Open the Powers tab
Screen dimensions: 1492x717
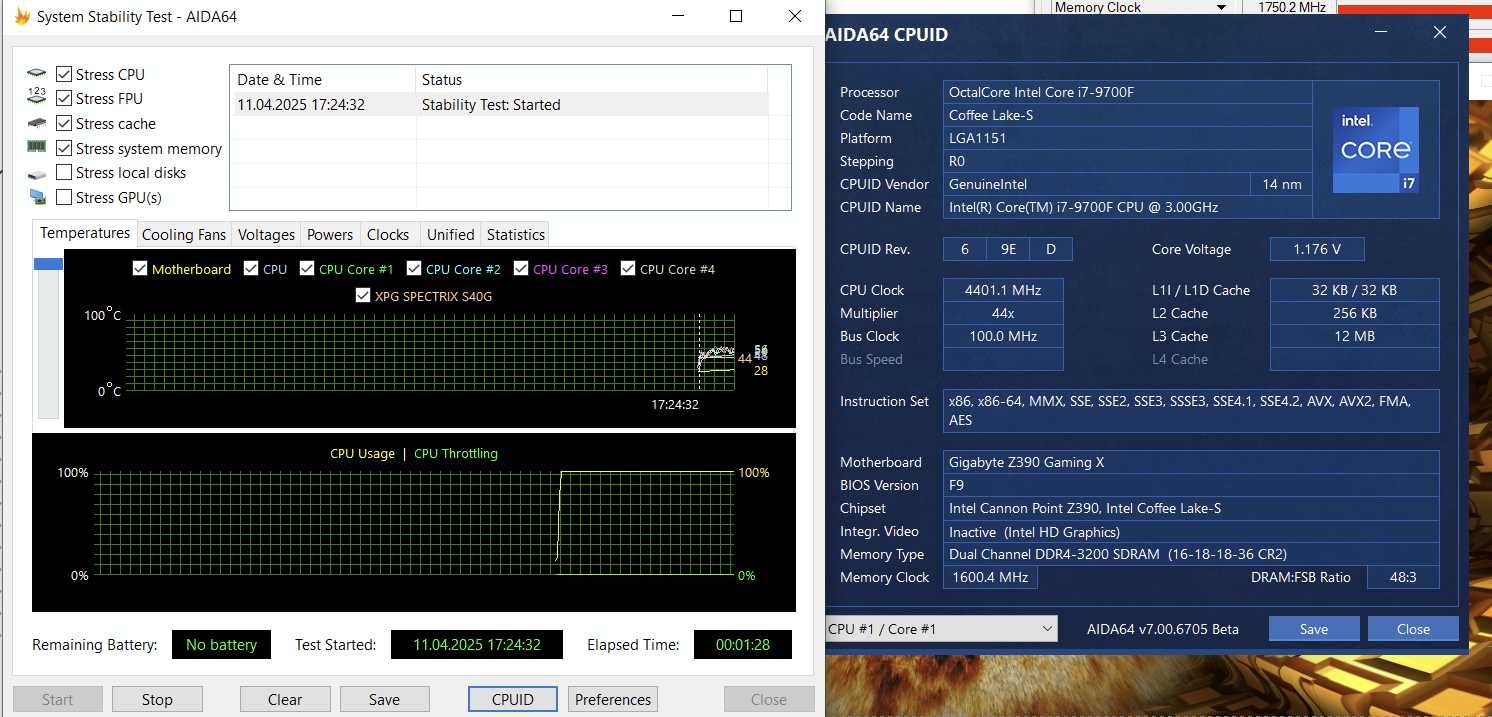pyautogui.click(x=330, y=234)
